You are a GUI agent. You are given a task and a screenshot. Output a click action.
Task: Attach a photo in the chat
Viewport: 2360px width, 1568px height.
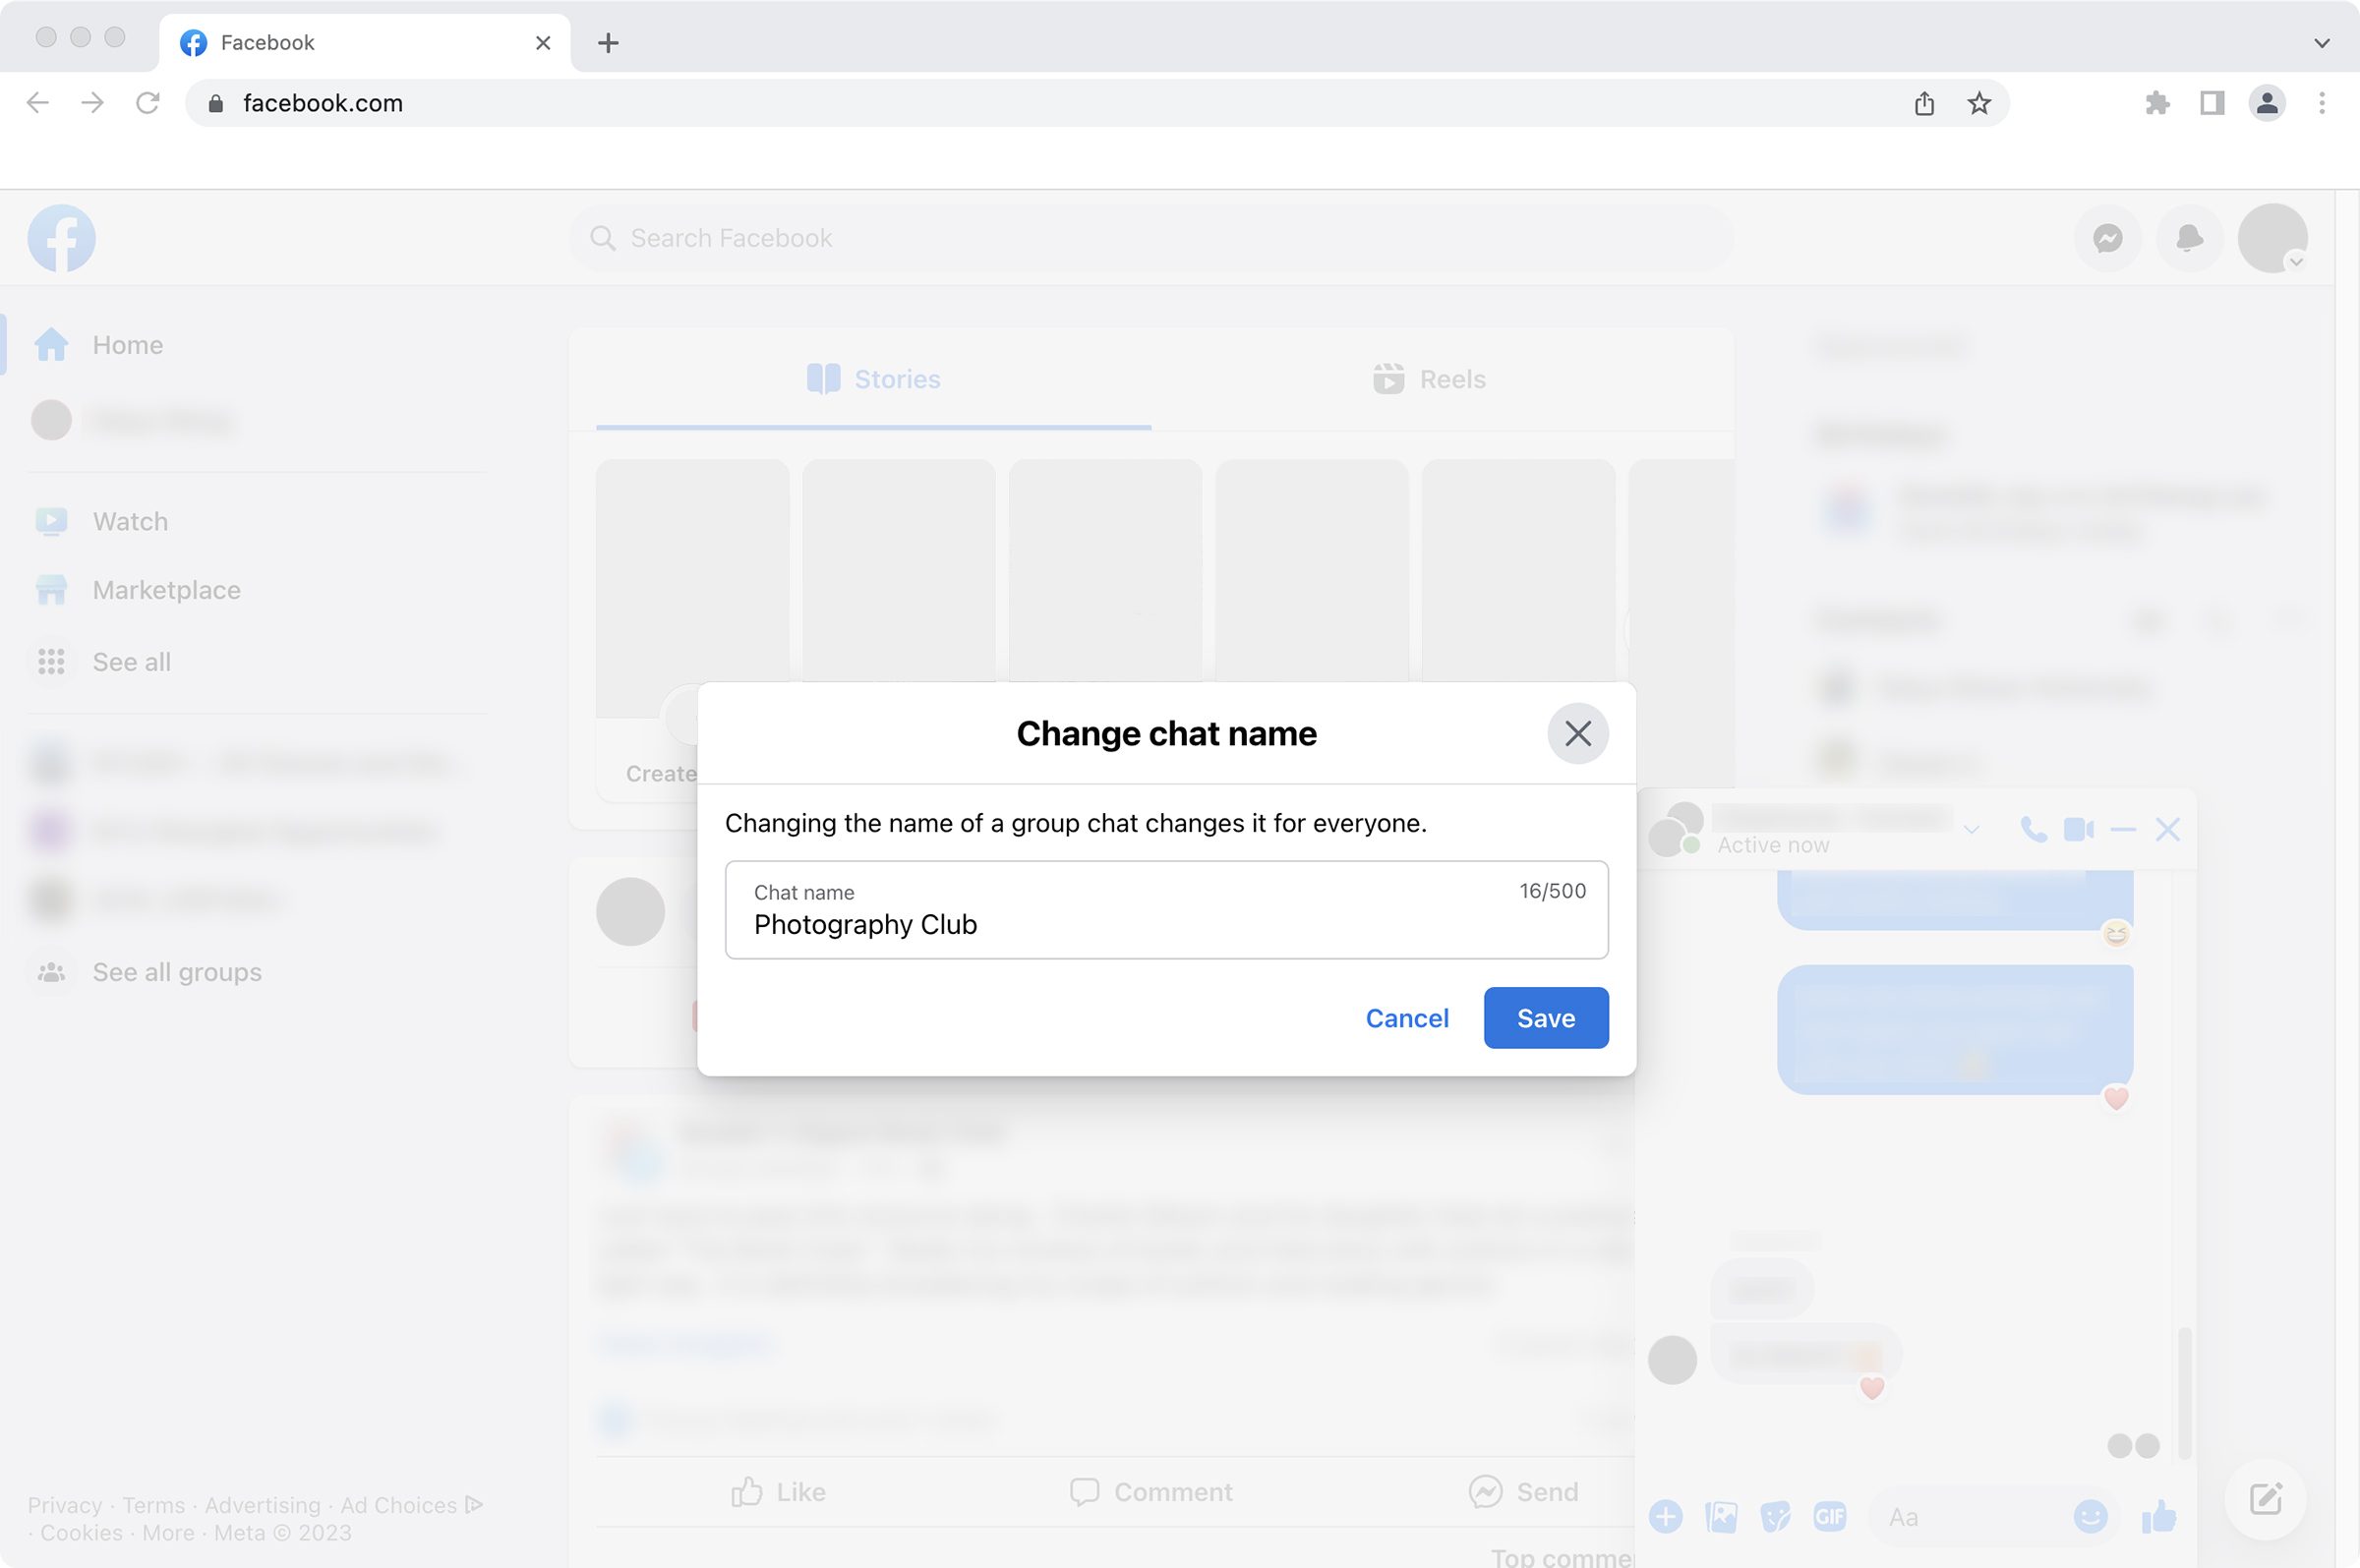tap(1720, 1516)
